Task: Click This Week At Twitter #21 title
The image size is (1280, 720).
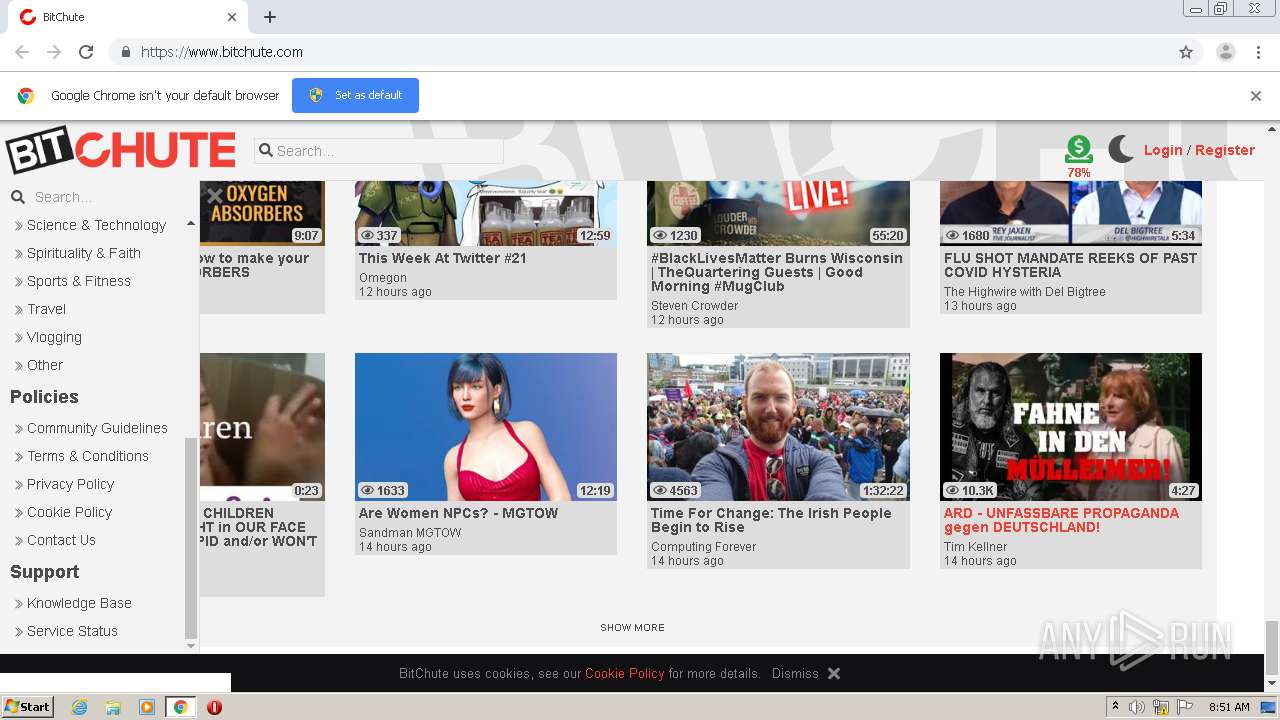Action: 443,258
